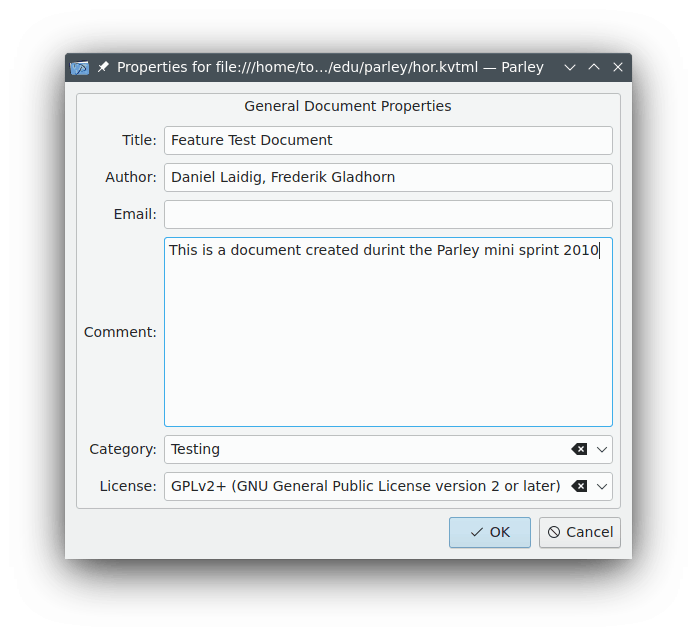This screenshot has height=636, width=697.
Task: Confirm with the OK button
Action: coord(490,532)
